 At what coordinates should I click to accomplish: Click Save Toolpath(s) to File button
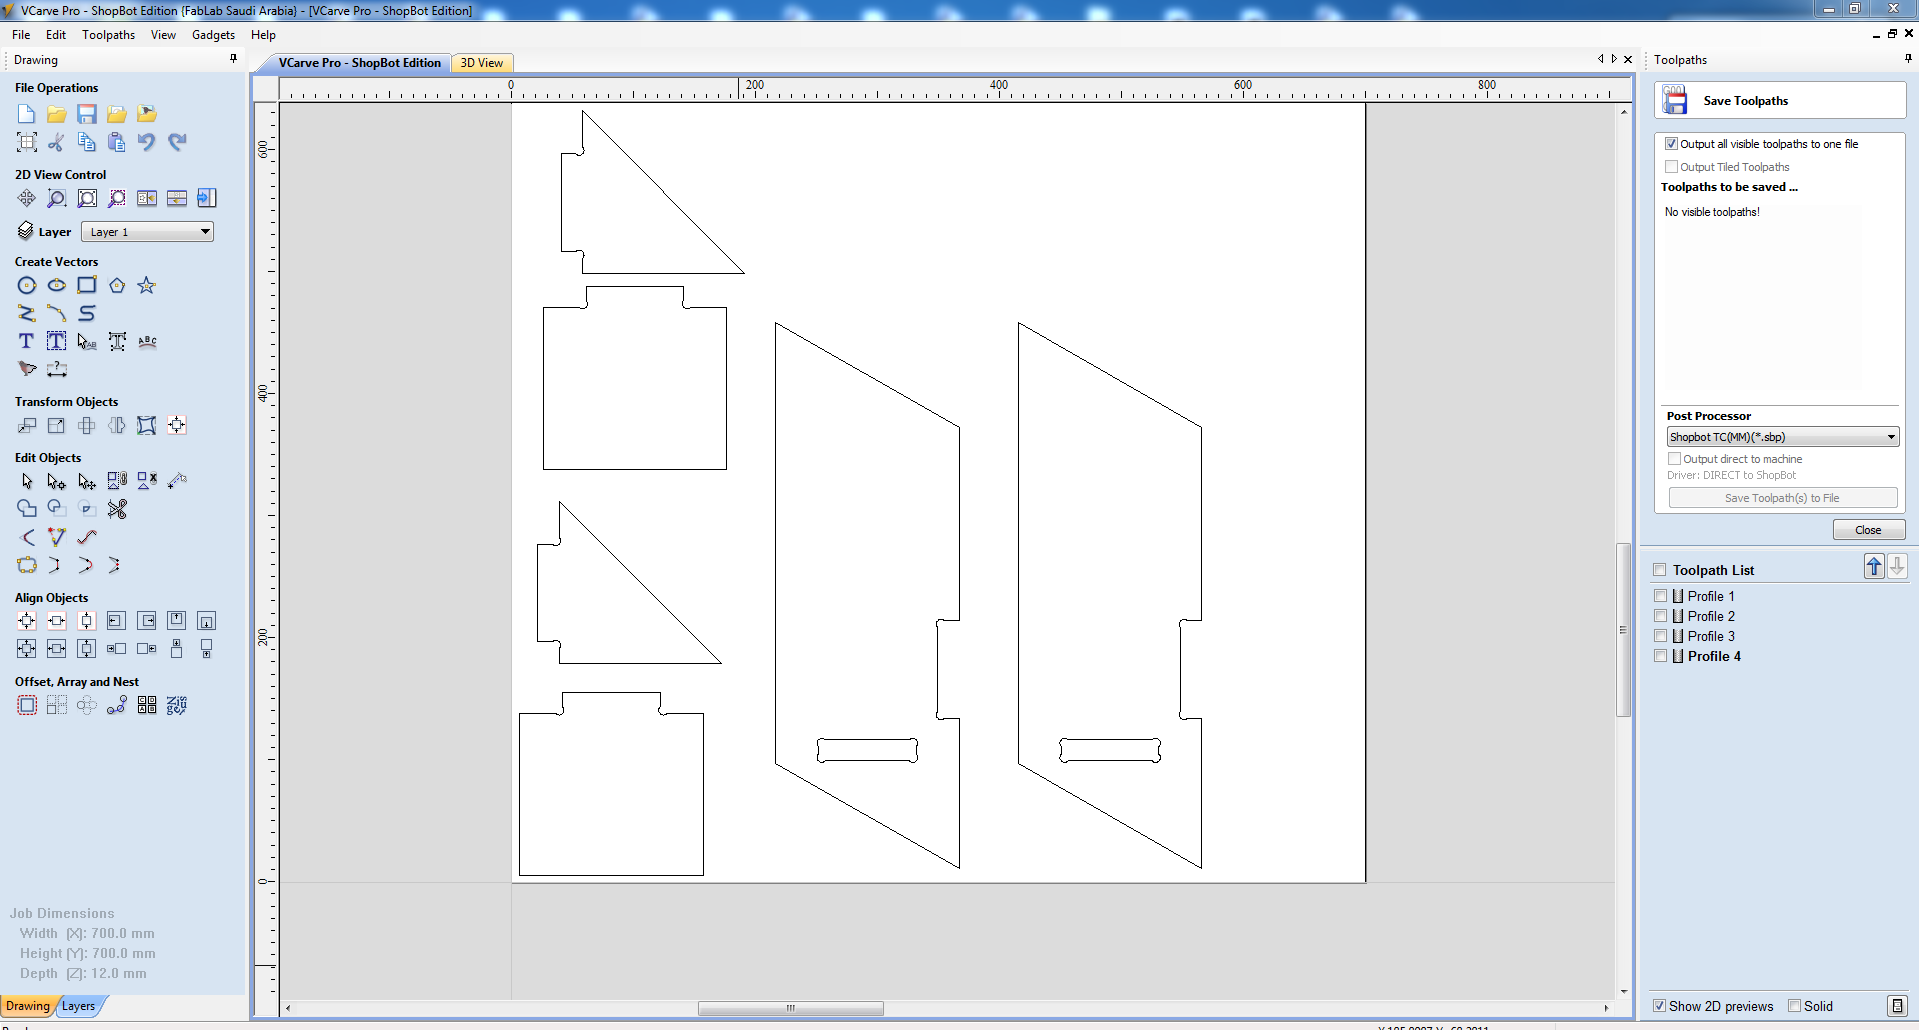pyautogui.click(x=1783, y=498)
